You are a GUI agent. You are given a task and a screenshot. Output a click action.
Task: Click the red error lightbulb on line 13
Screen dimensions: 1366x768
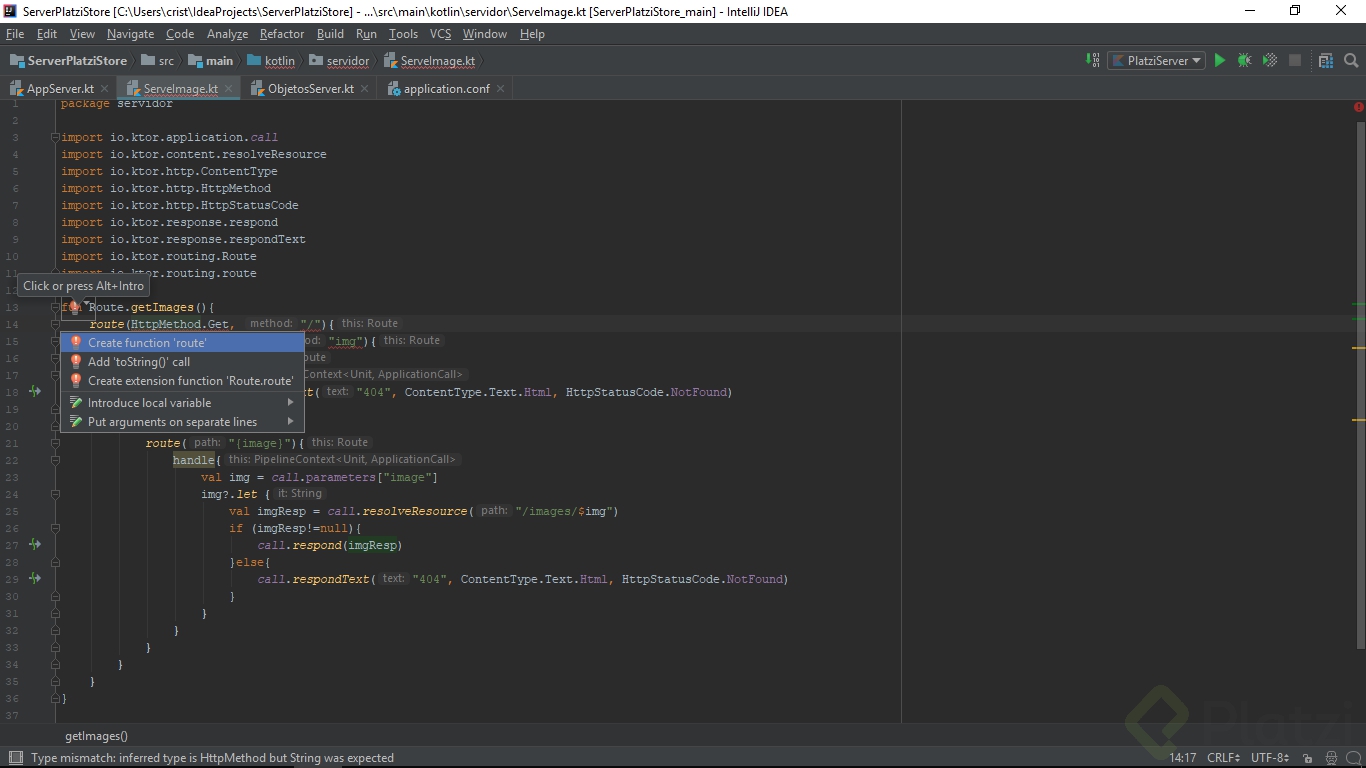(x=74, y=307)
